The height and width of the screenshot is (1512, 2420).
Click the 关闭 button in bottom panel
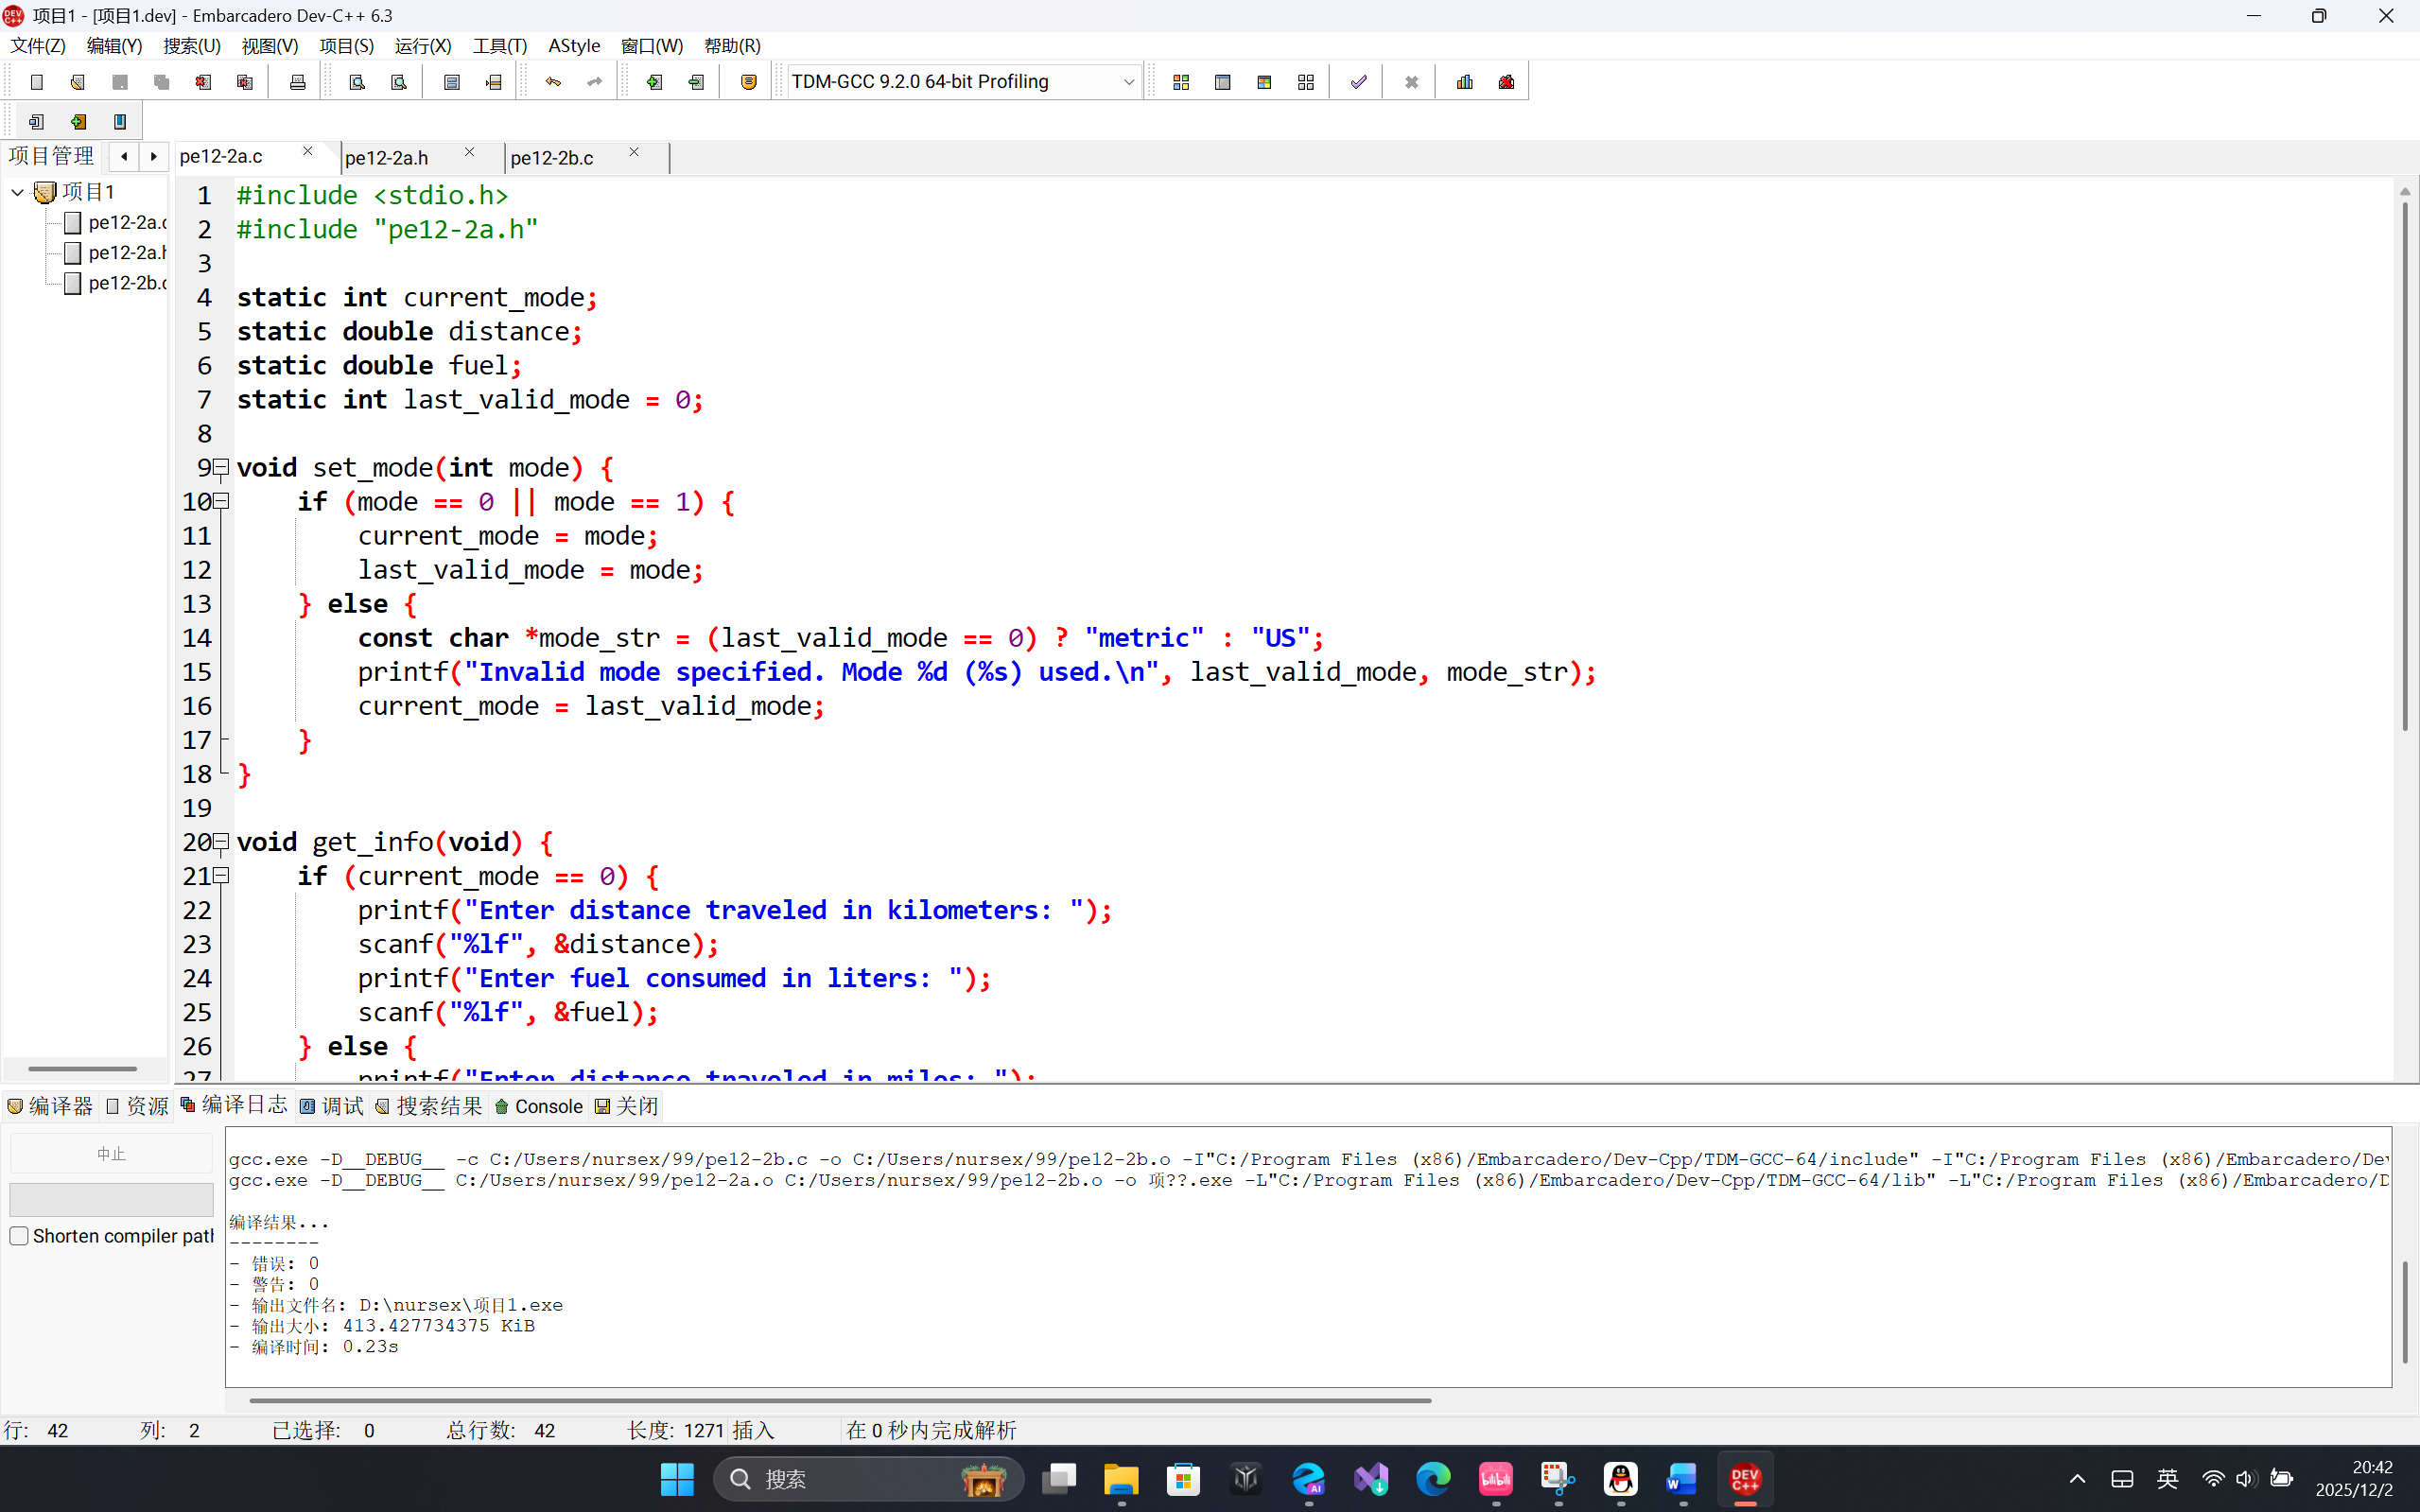tap(627, 1106)
